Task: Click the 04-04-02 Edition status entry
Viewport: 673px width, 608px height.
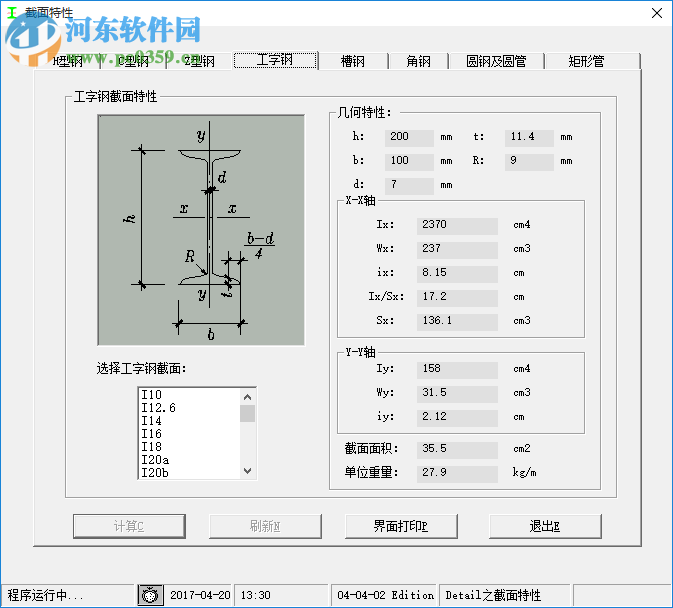Action: (385, 595)
